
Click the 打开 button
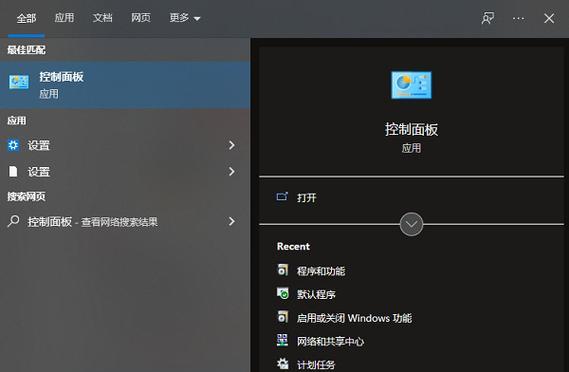click(x=306, y=198)
